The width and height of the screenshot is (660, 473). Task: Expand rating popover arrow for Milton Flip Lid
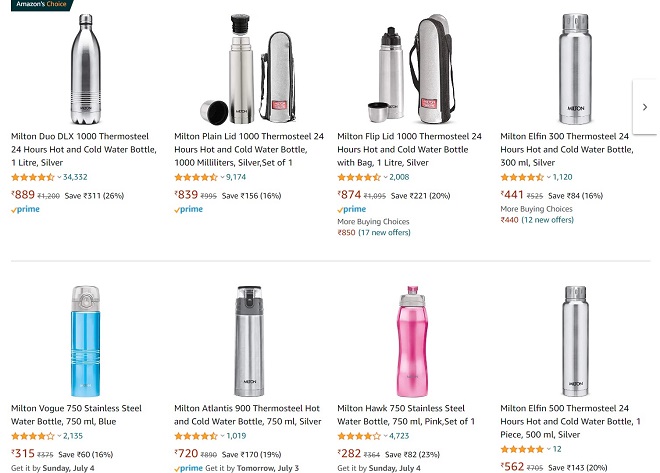pyautogui.click(x=385, y=177)
